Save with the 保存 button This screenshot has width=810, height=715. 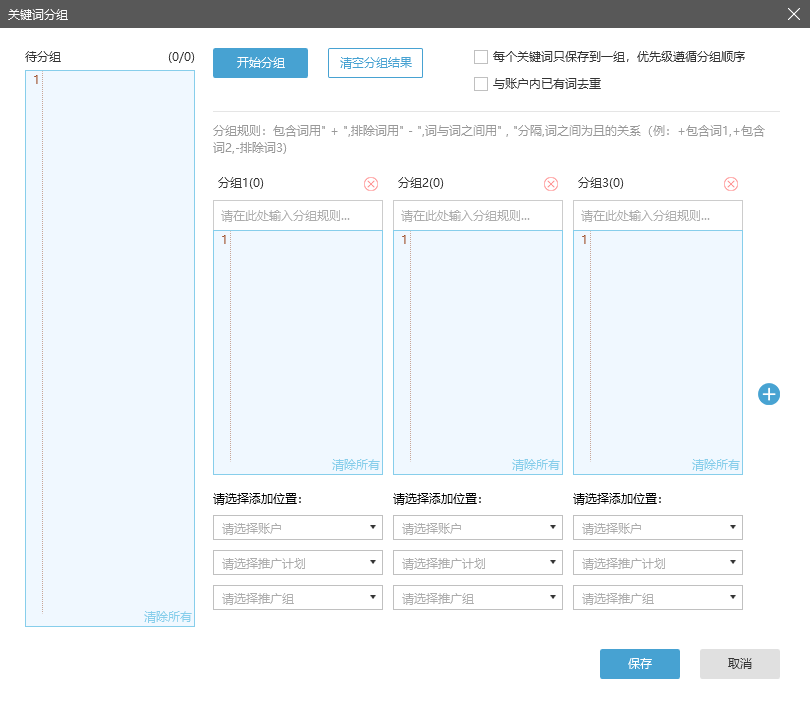click(640, 664)
